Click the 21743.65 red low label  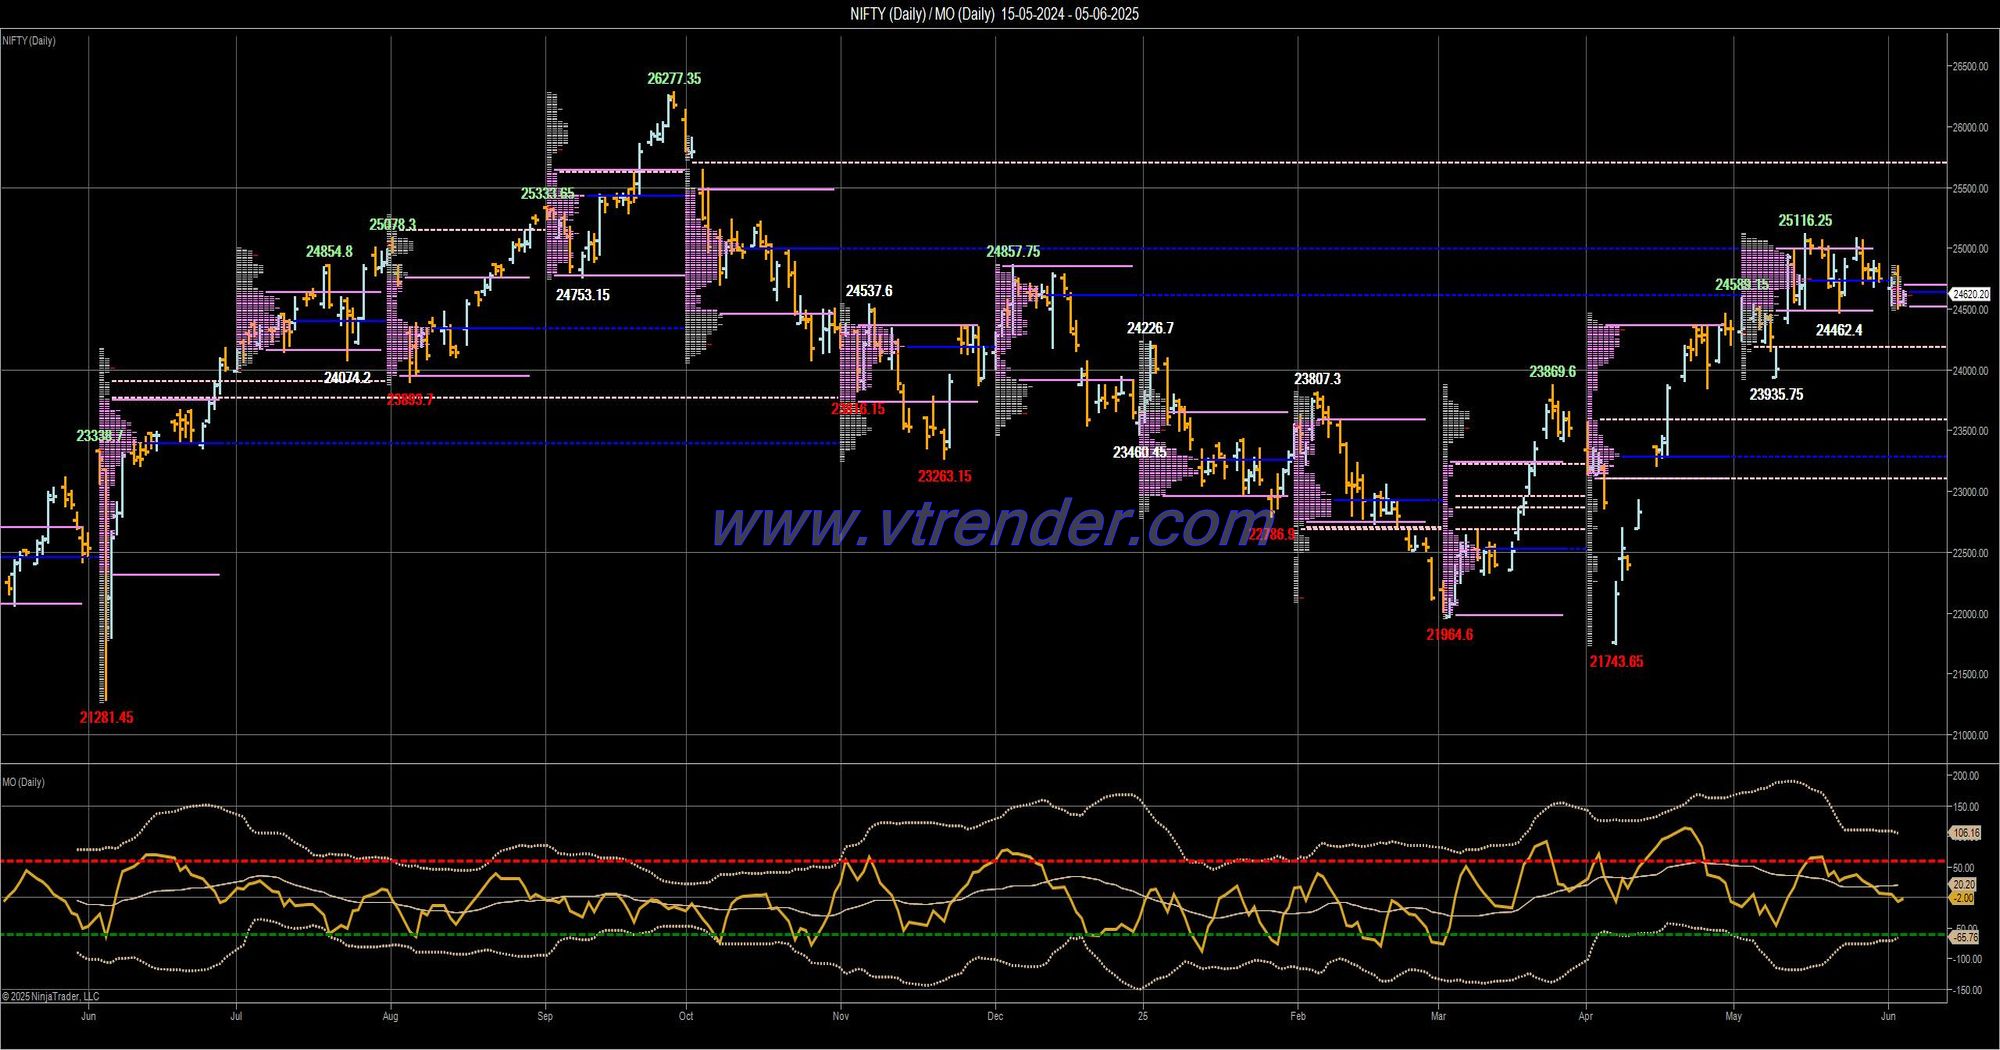(1616, 662)
